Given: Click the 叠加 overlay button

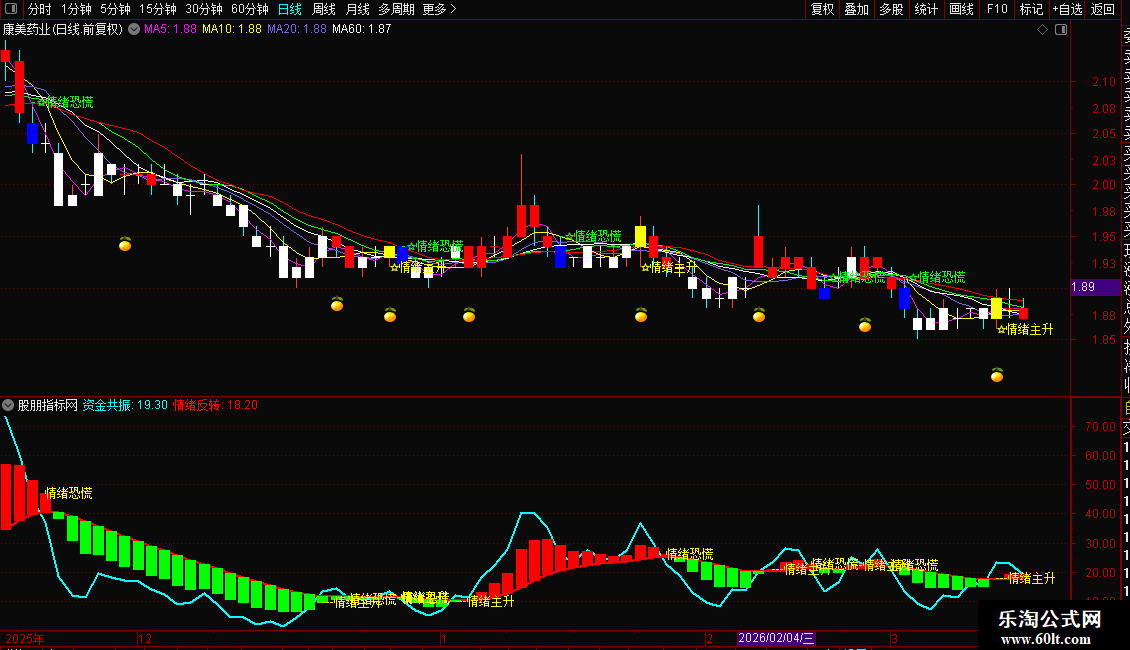Looking at the screenshot, I should (857, 9).
